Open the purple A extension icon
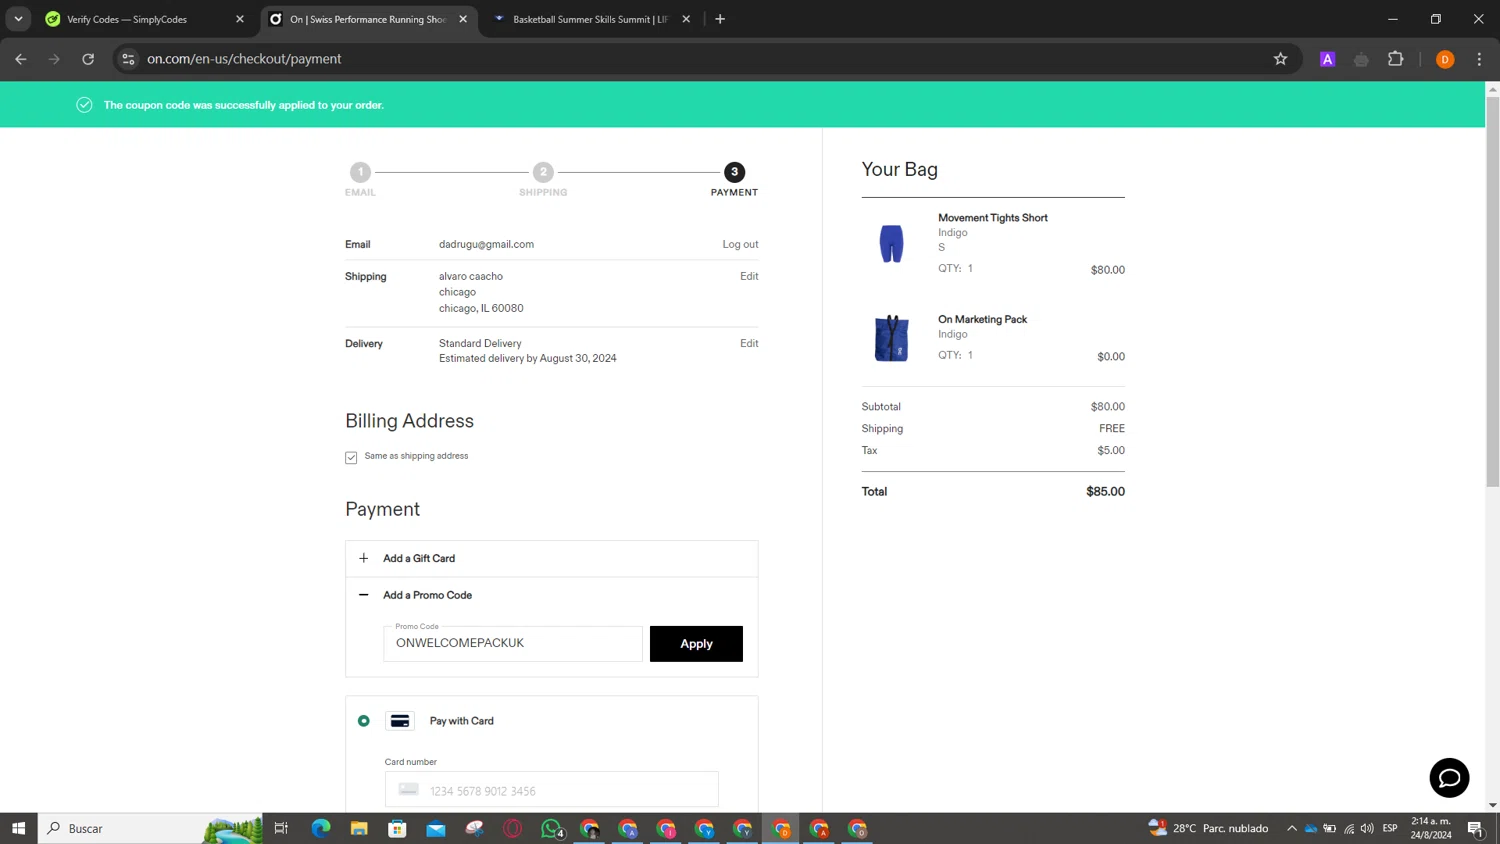1500x844 pixels. click(x=1327, y=59)
